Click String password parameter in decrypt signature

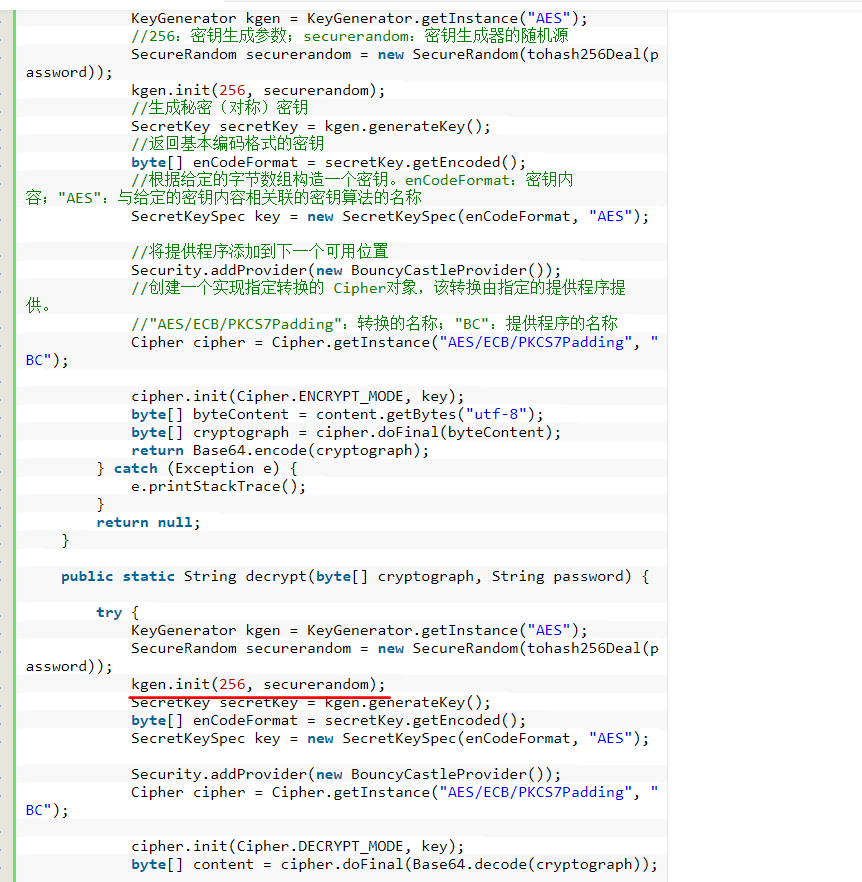(558, 577)
